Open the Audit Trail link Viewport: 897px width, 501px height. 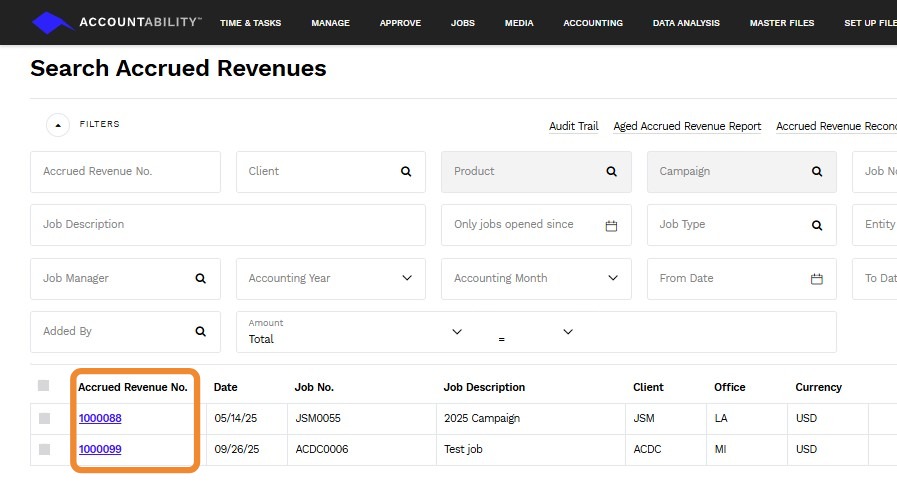[573, 127]
